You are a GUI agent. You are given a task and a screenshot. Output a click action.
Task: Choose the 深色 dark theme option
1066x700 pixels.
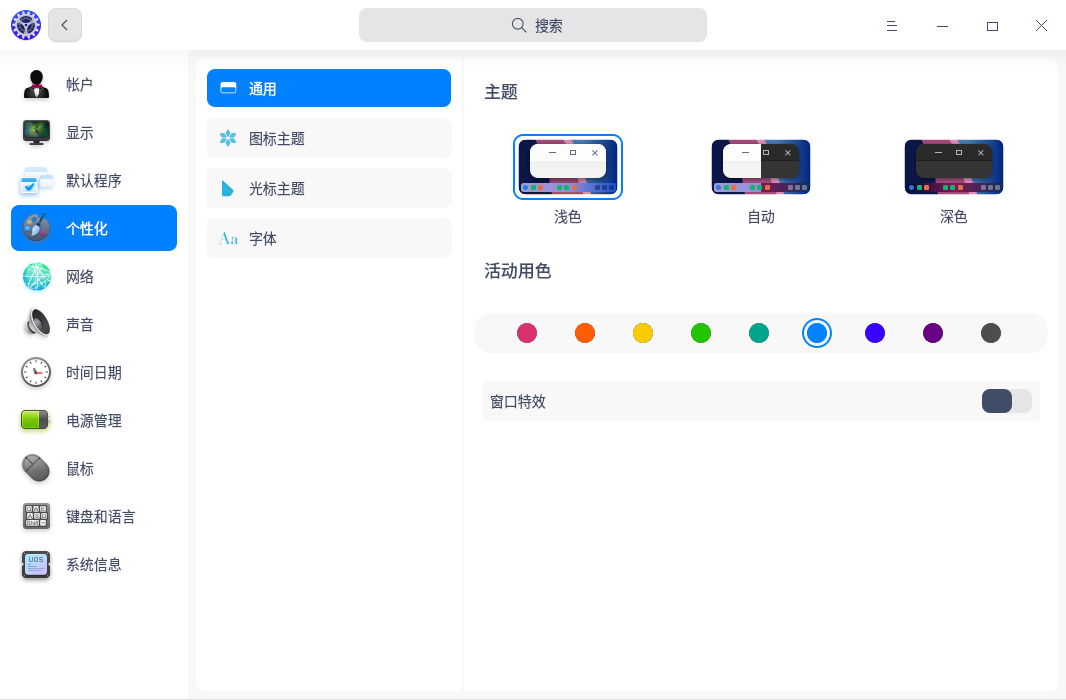click(x=953, y=167)
